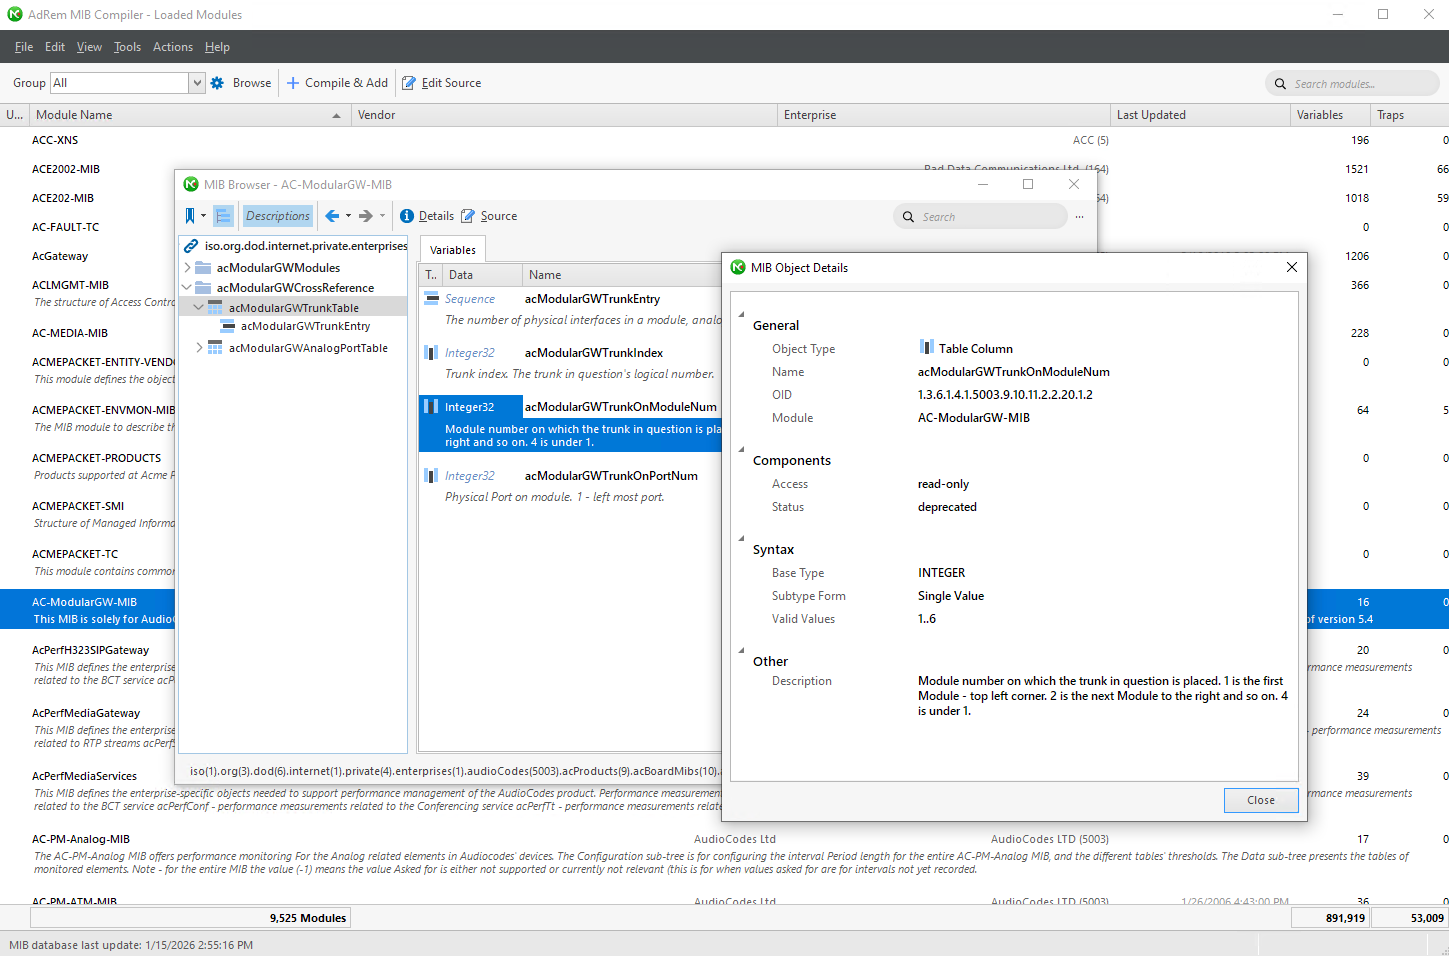This screenshot has height=956, width=1449.
Task: Click Compile & Add in main toolbar
Action: point(337,83)
